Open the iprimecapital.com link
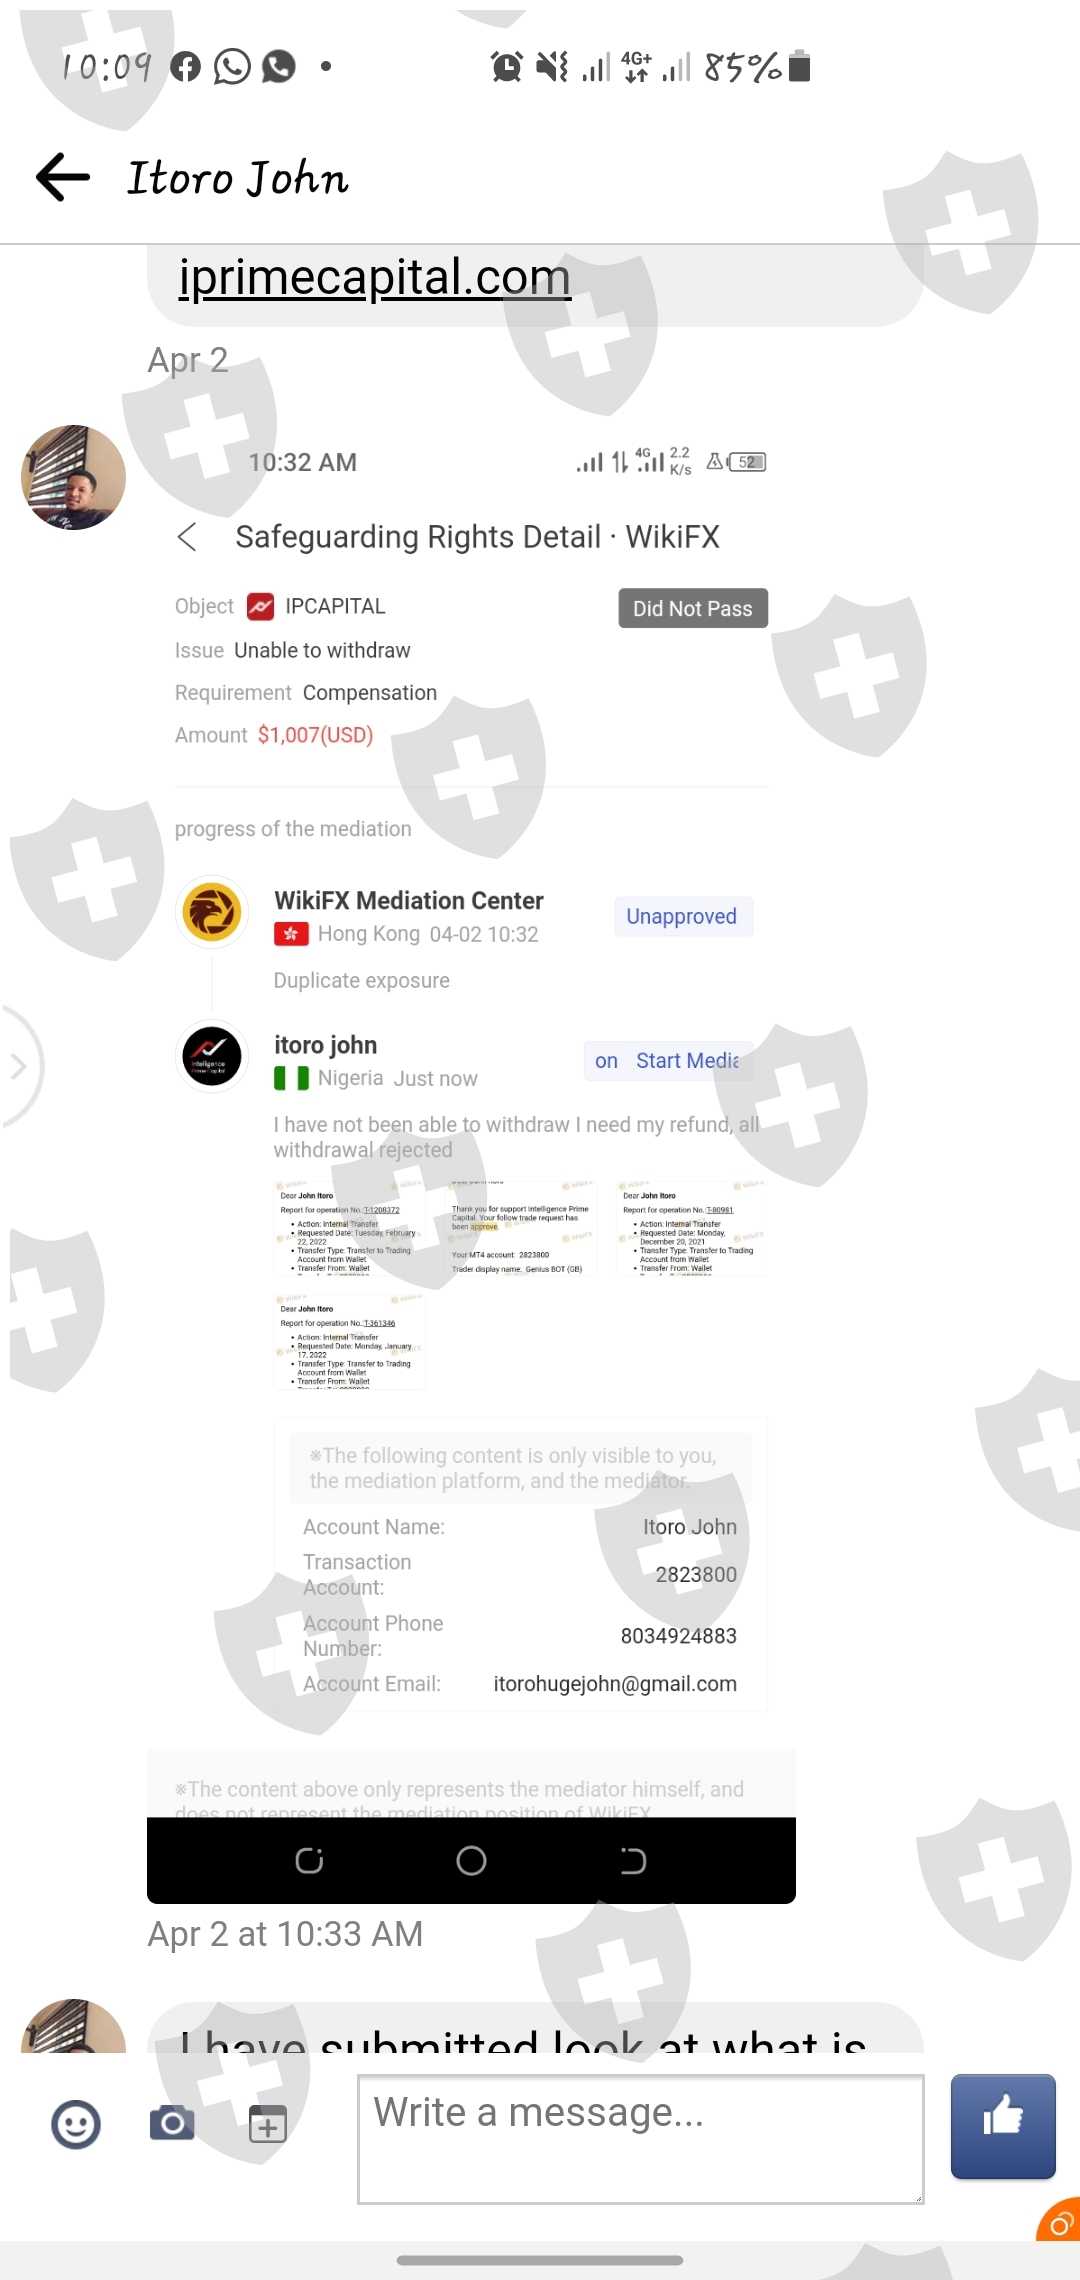Screen dimensions: 1080x2280 (x=374, y=277)
